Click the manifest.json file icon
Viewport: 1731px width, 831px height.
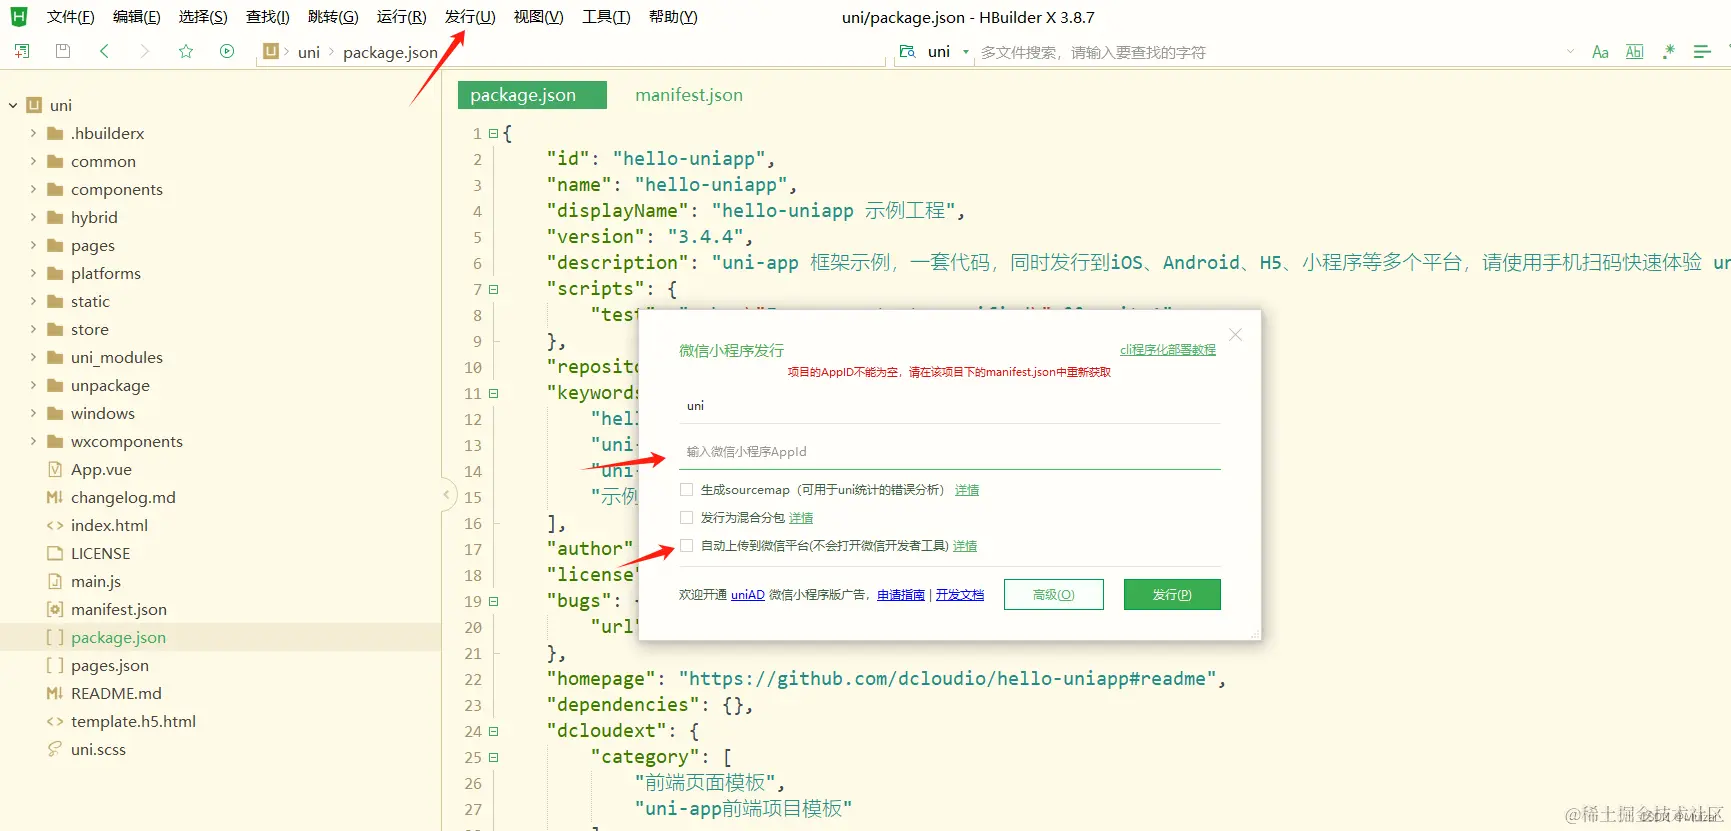point(55,609)
